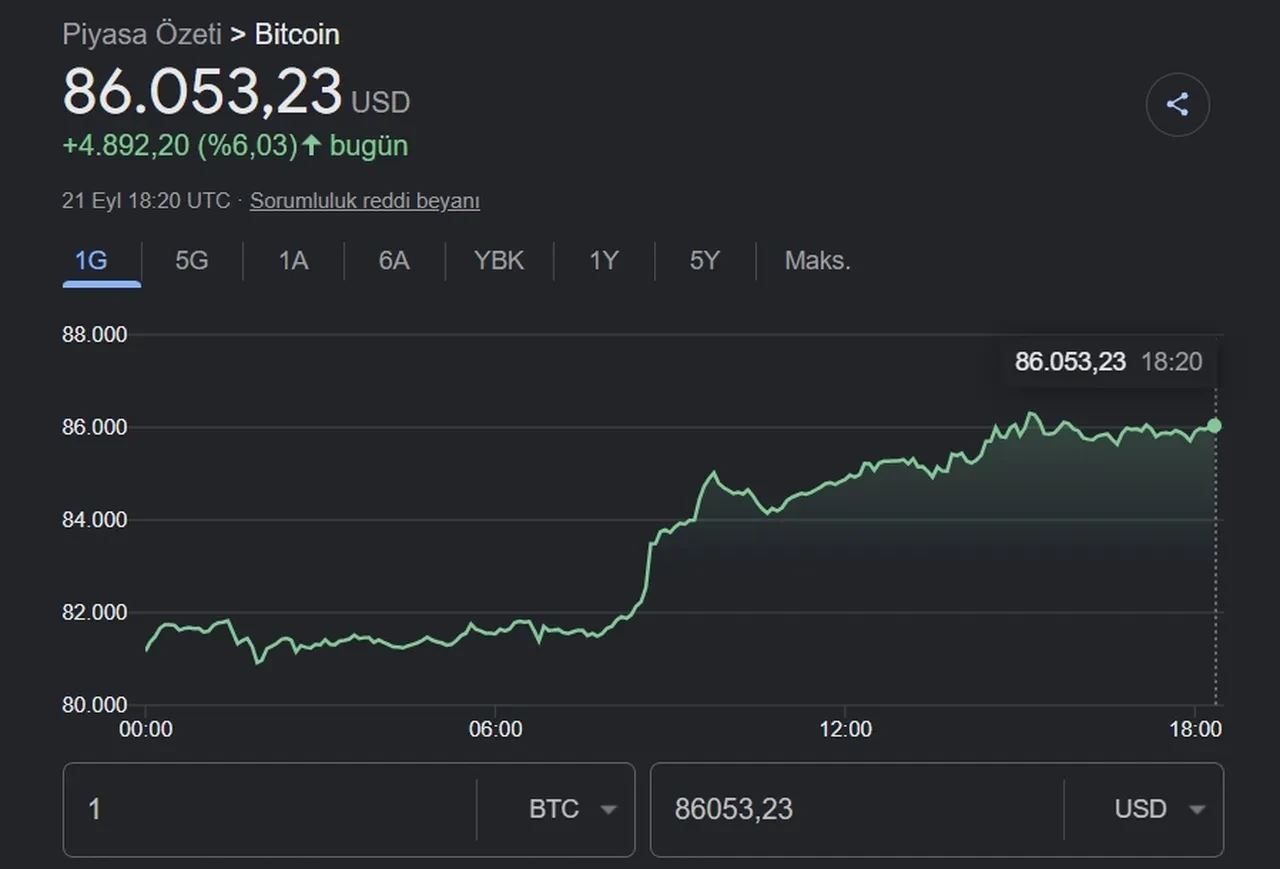1280x869 pixels.
Task: Click the 21 Eyl 18:20 UTC timestamp
Action: 146,201
